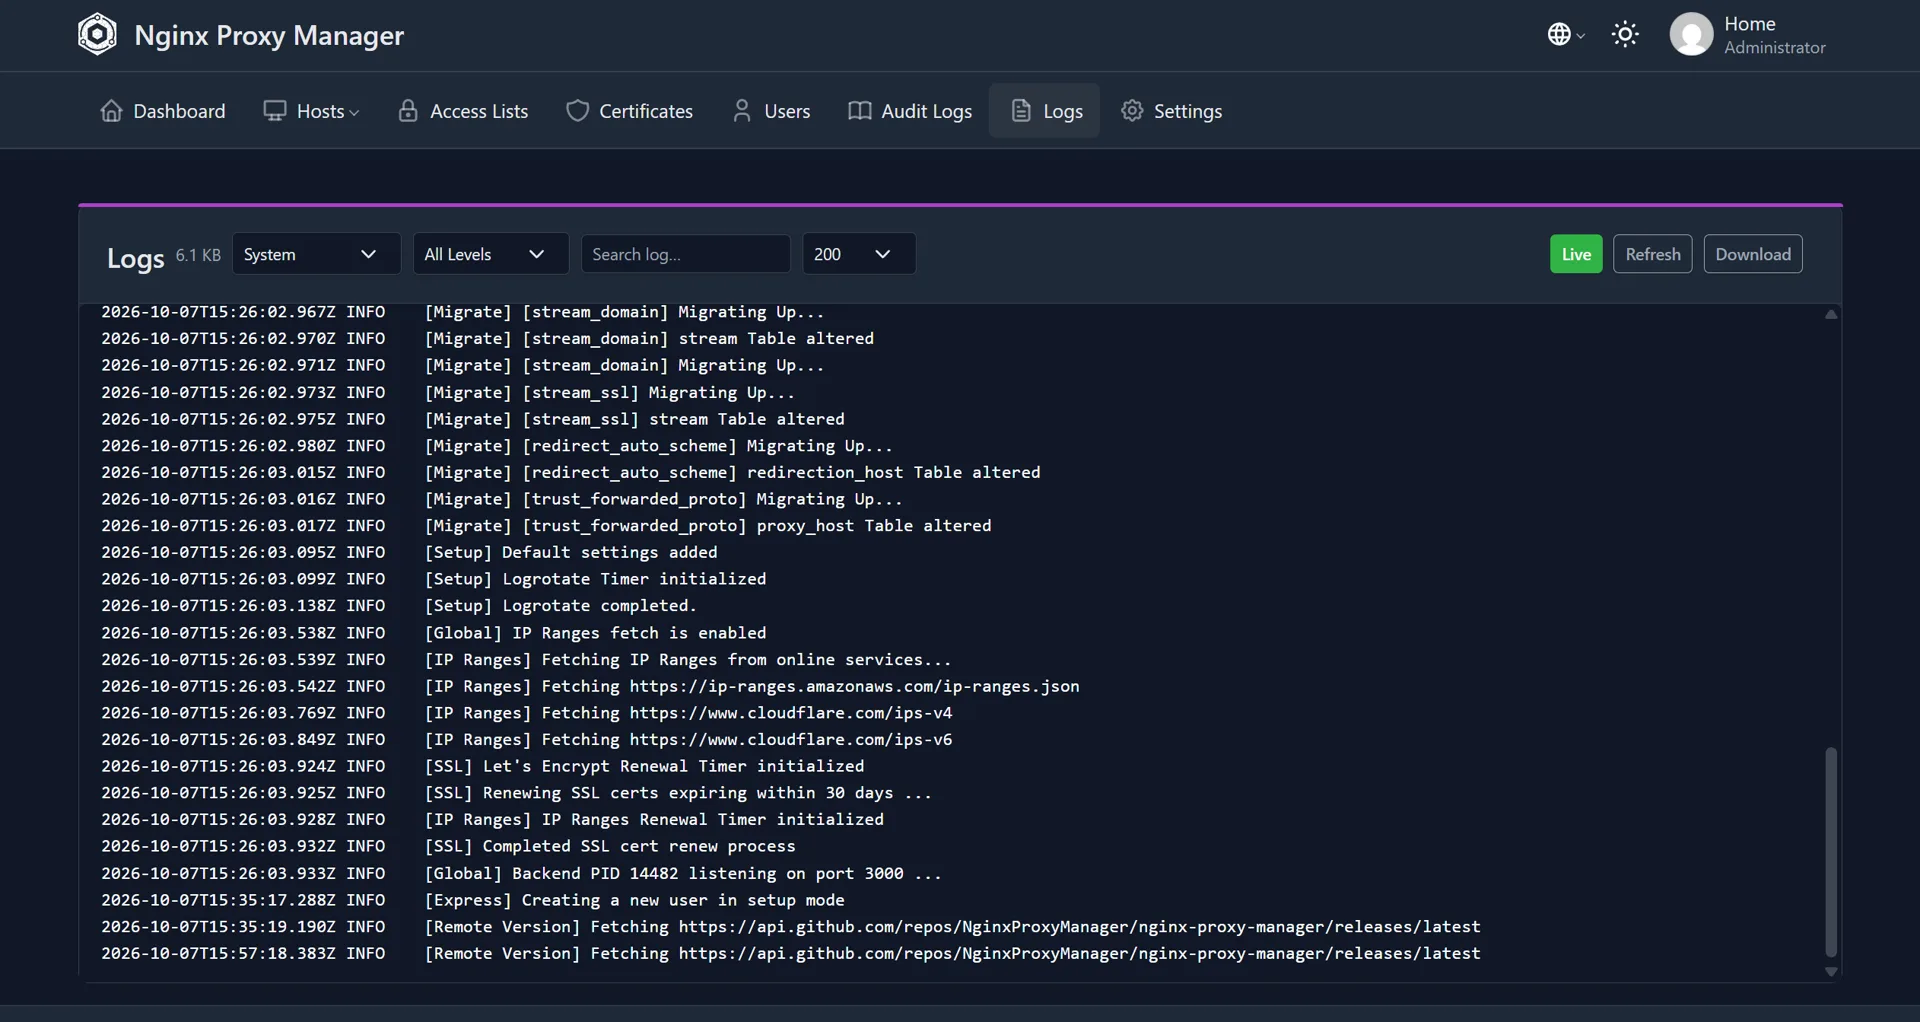
Task: Click the Audit Logs book icon
Action: [x=859, y=111]
